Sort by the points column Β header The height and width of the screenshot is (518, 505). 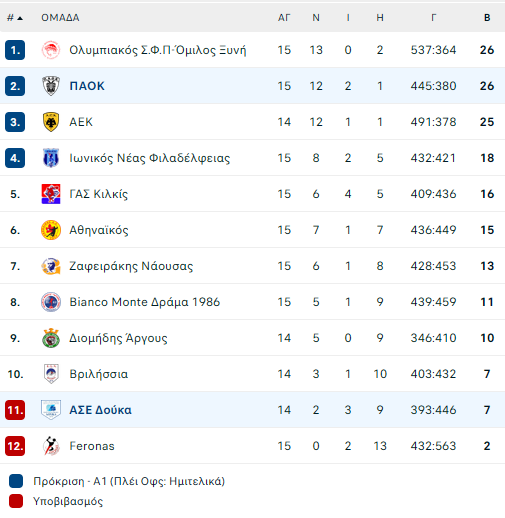click(487, 18)
